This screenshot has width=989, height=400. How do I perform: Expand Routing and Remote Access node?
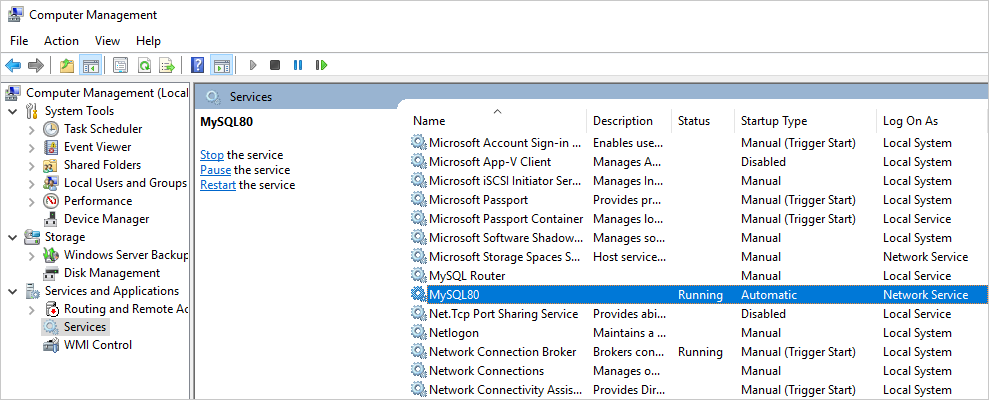click(x=31, y=309)
